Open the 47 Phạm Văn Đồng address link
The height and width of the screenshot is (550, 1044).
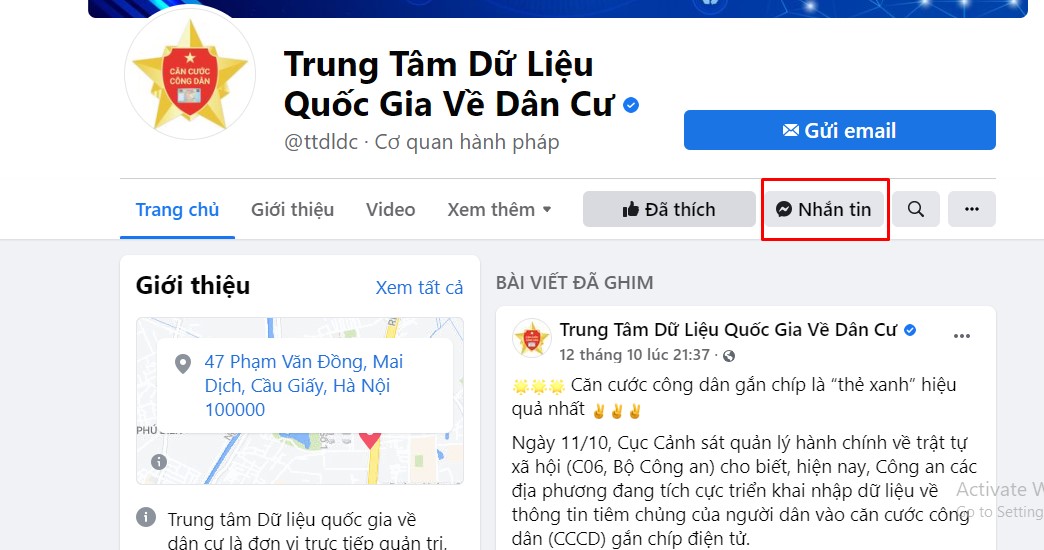pyautogui.click(x=304, y=386)
